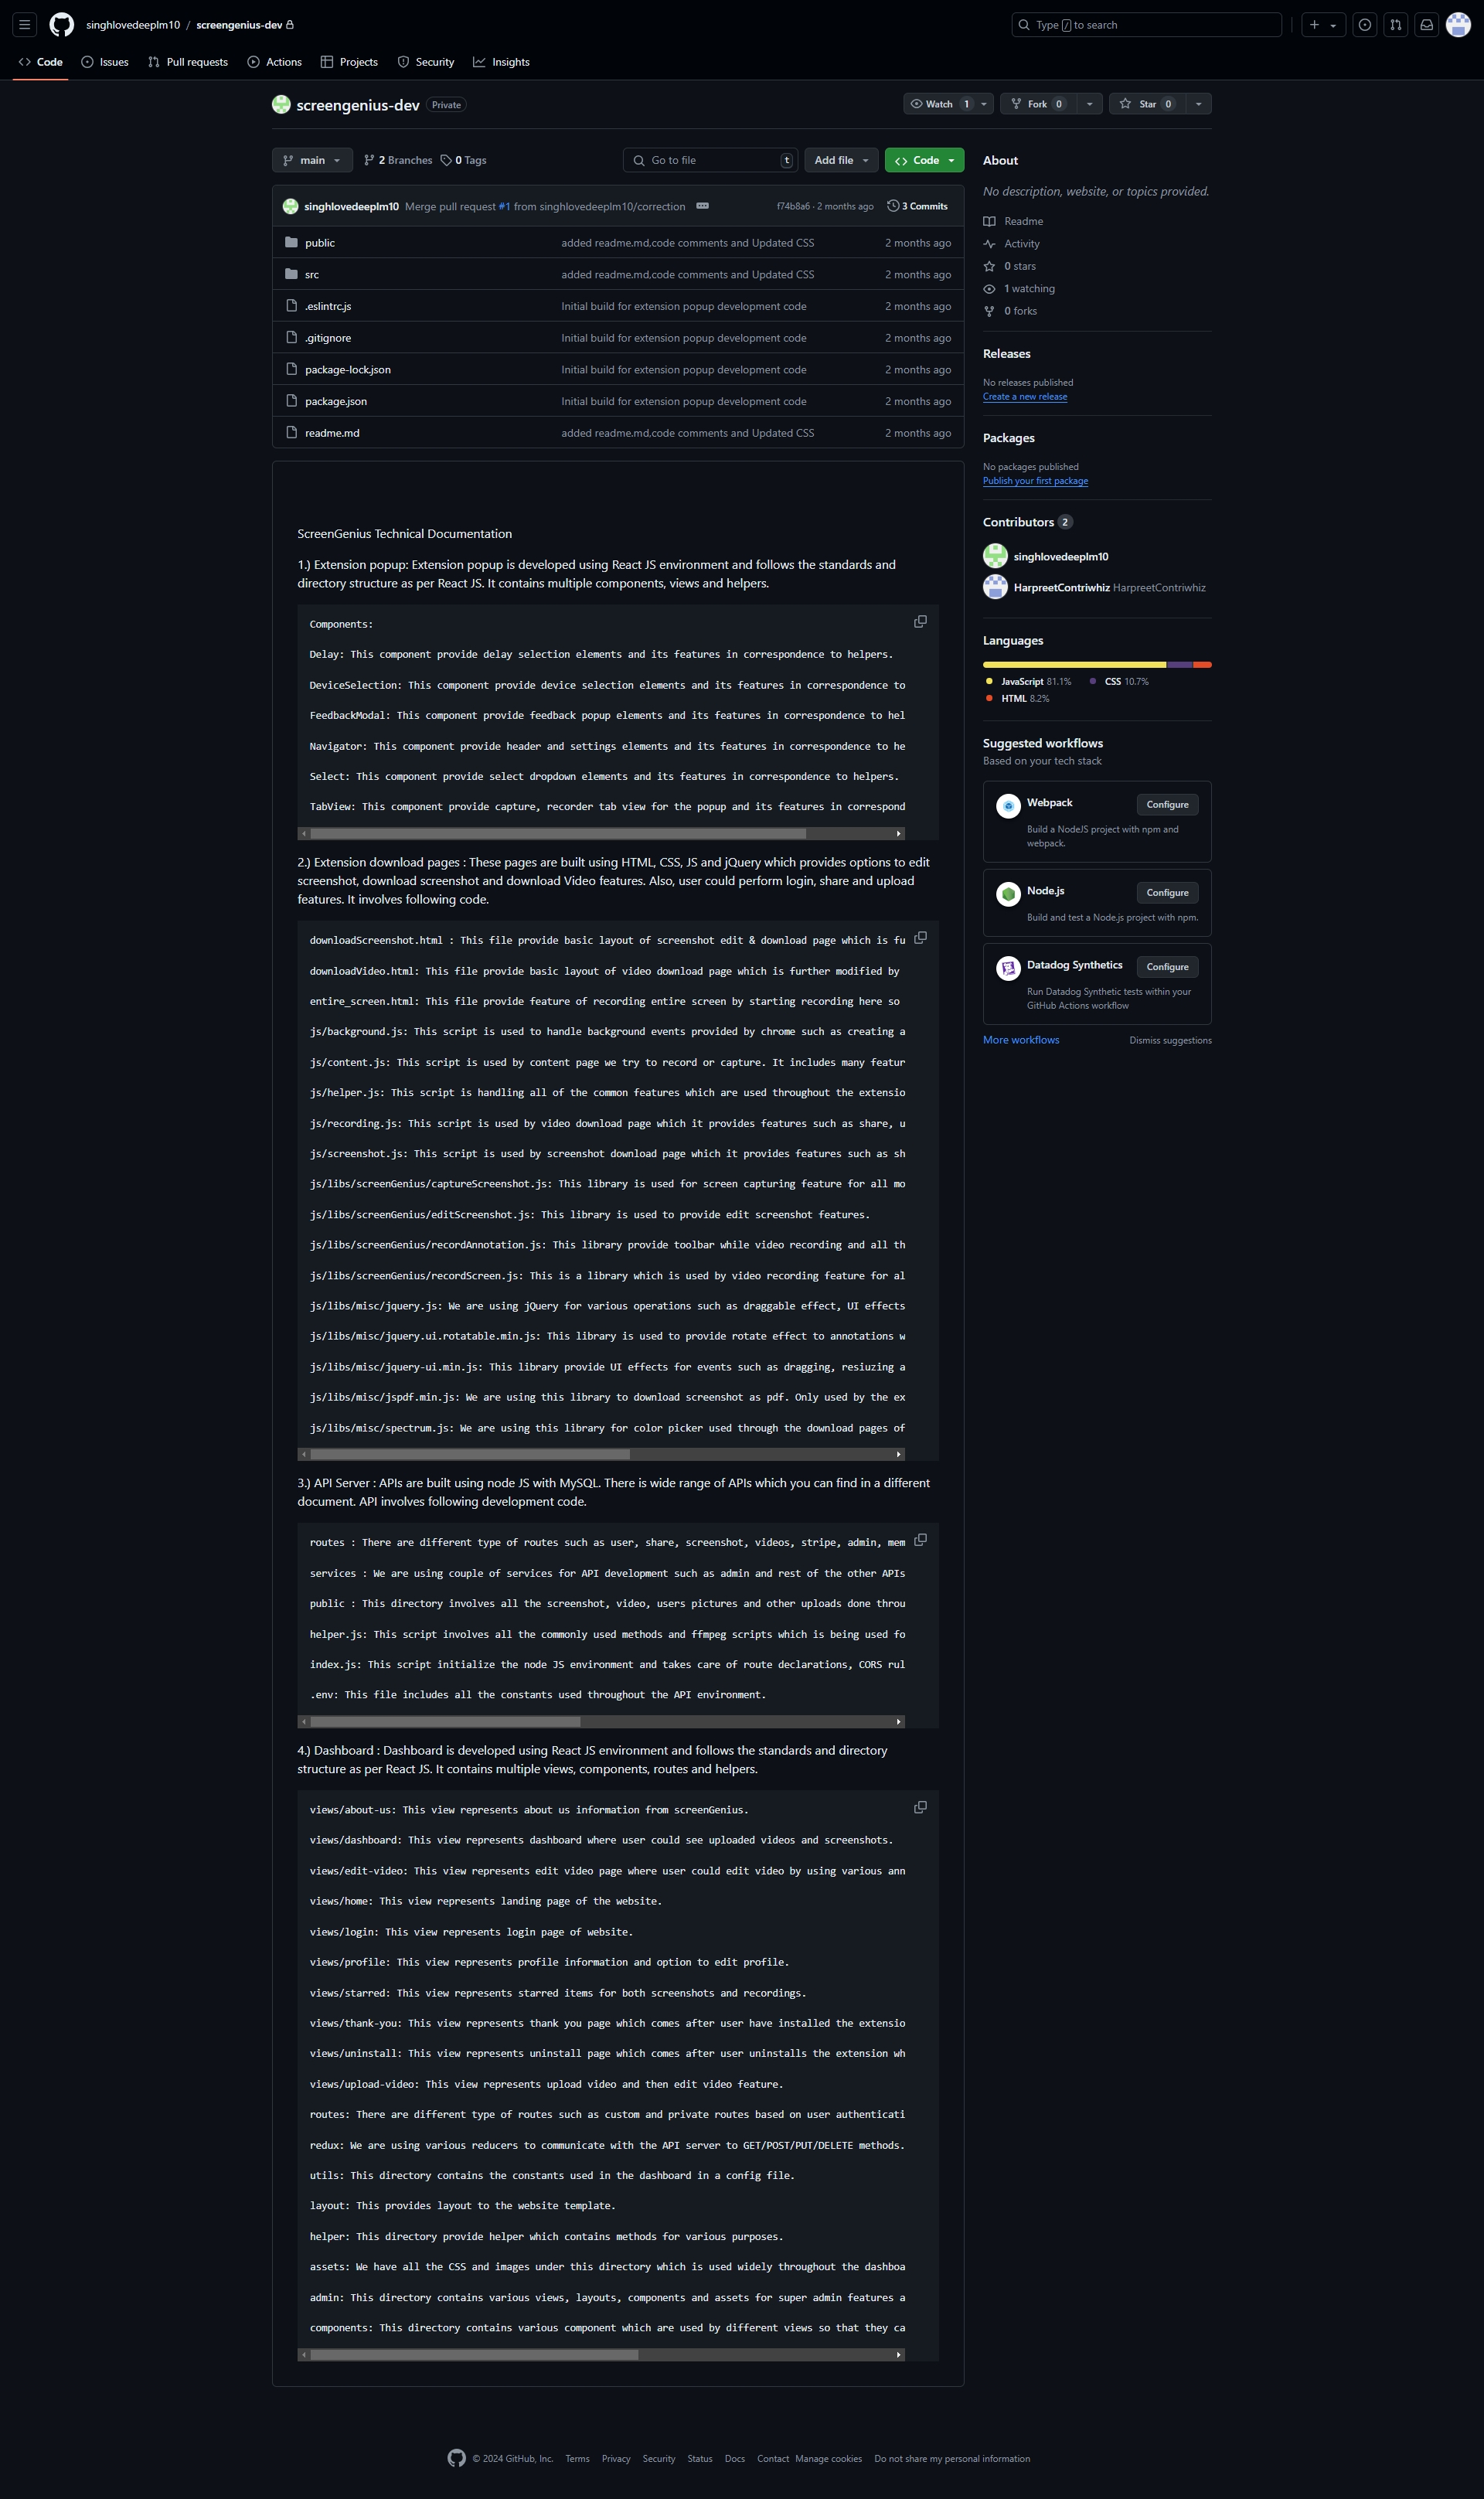The image size is (1484, 2499).
Task: Click the JavaScript segment of languages bar
Action: pyautogui.click(x=1074, y=665)
